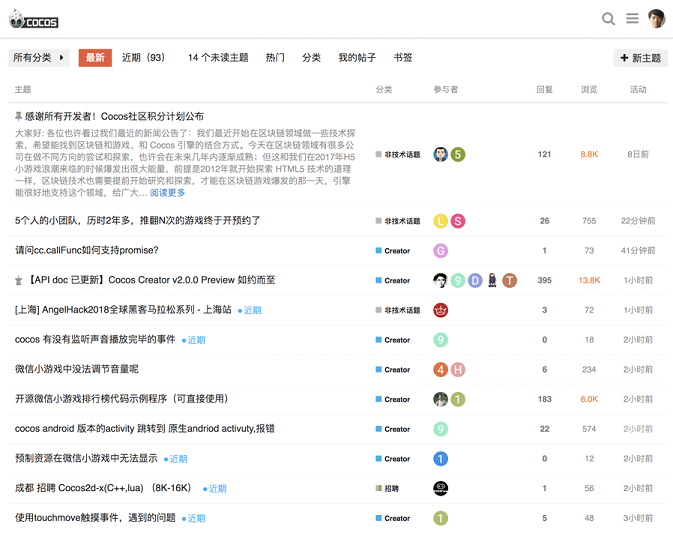Open the cocos android activity 报错 topic
This screenshot has height=533, width=673.
click(145, 428)
